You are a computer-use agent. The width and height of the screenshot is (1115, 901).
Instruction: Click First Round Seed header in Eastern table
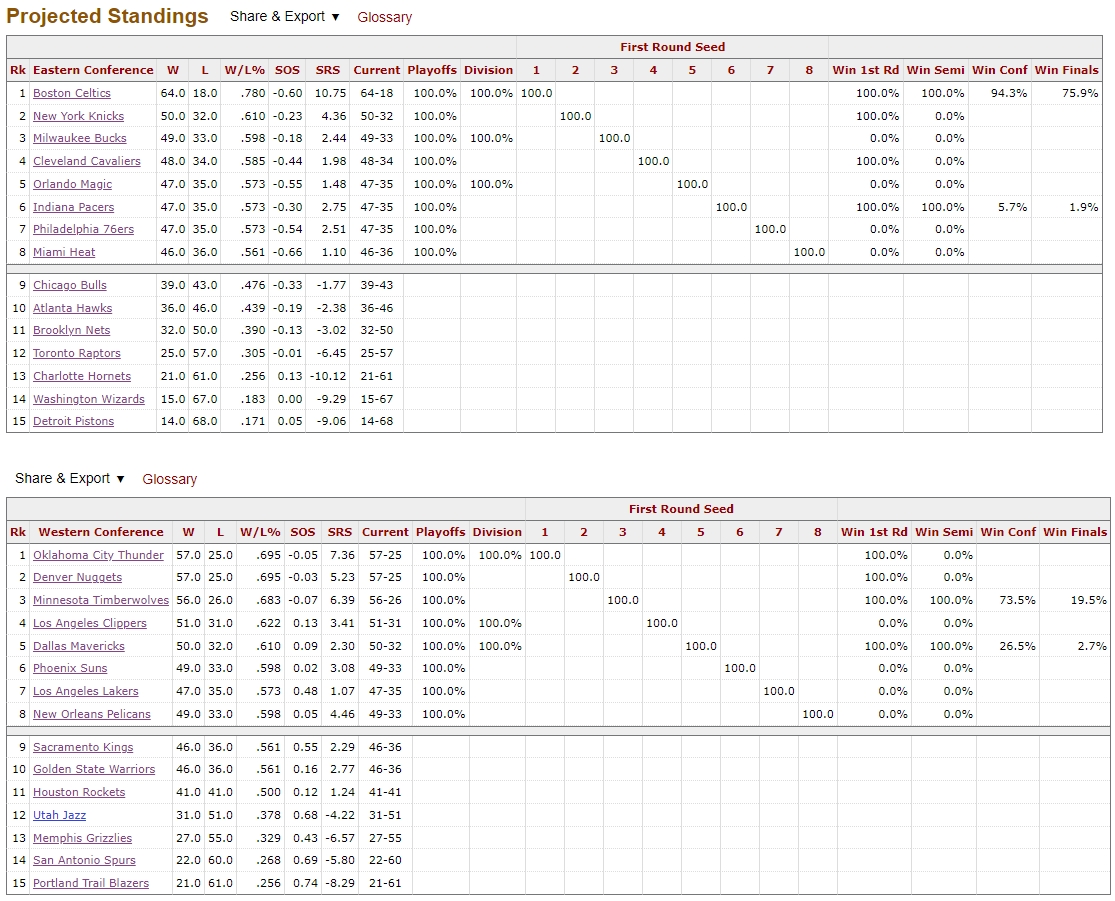click(x=673, y=47)
